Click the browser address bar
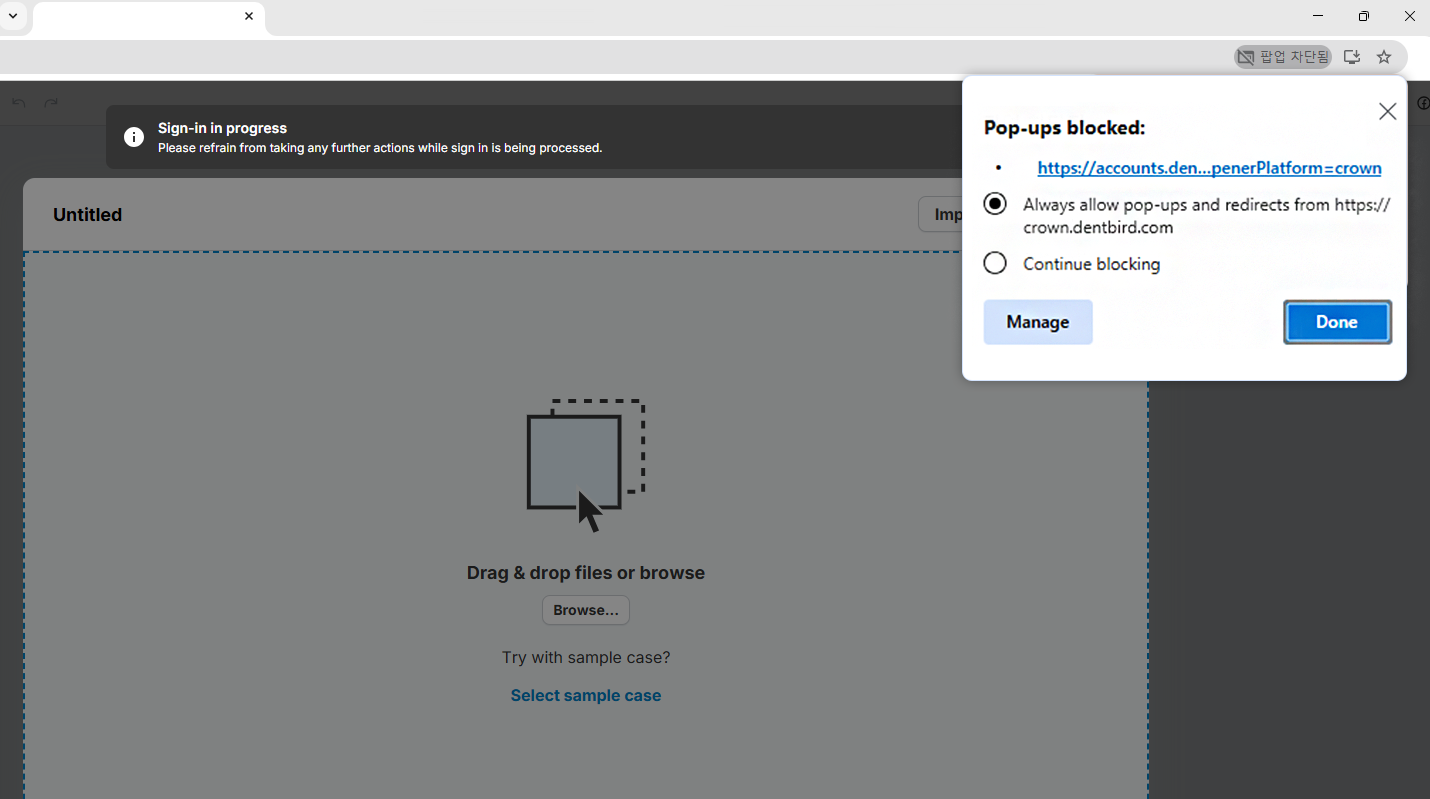 [x=600, y=57]
